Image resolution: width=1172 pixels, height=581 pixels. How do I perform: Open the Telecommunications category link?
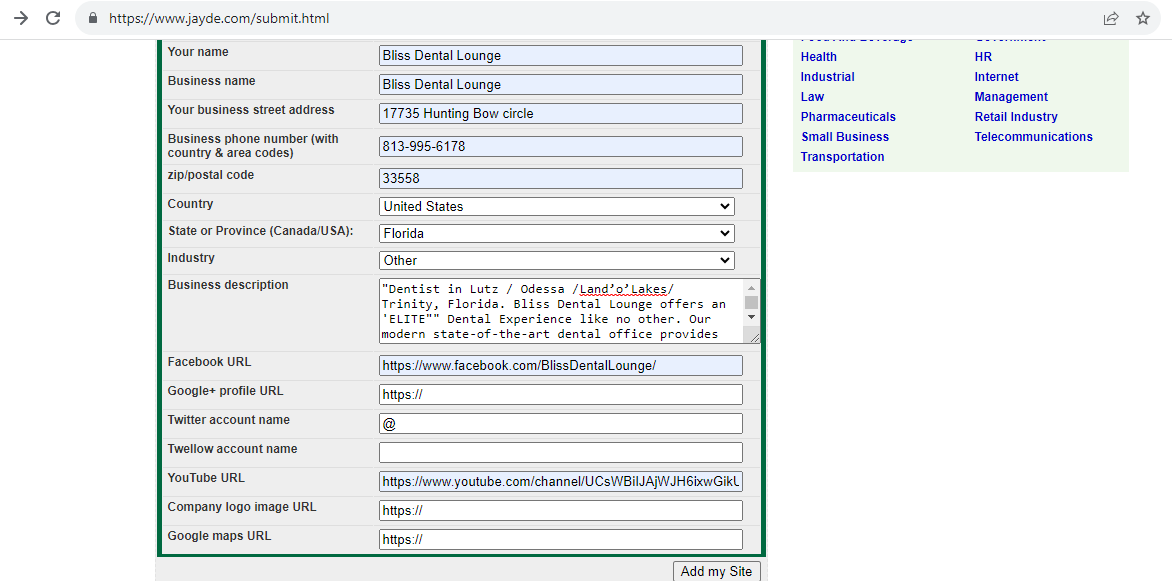pyautogui.click(x=1034, y=137)
